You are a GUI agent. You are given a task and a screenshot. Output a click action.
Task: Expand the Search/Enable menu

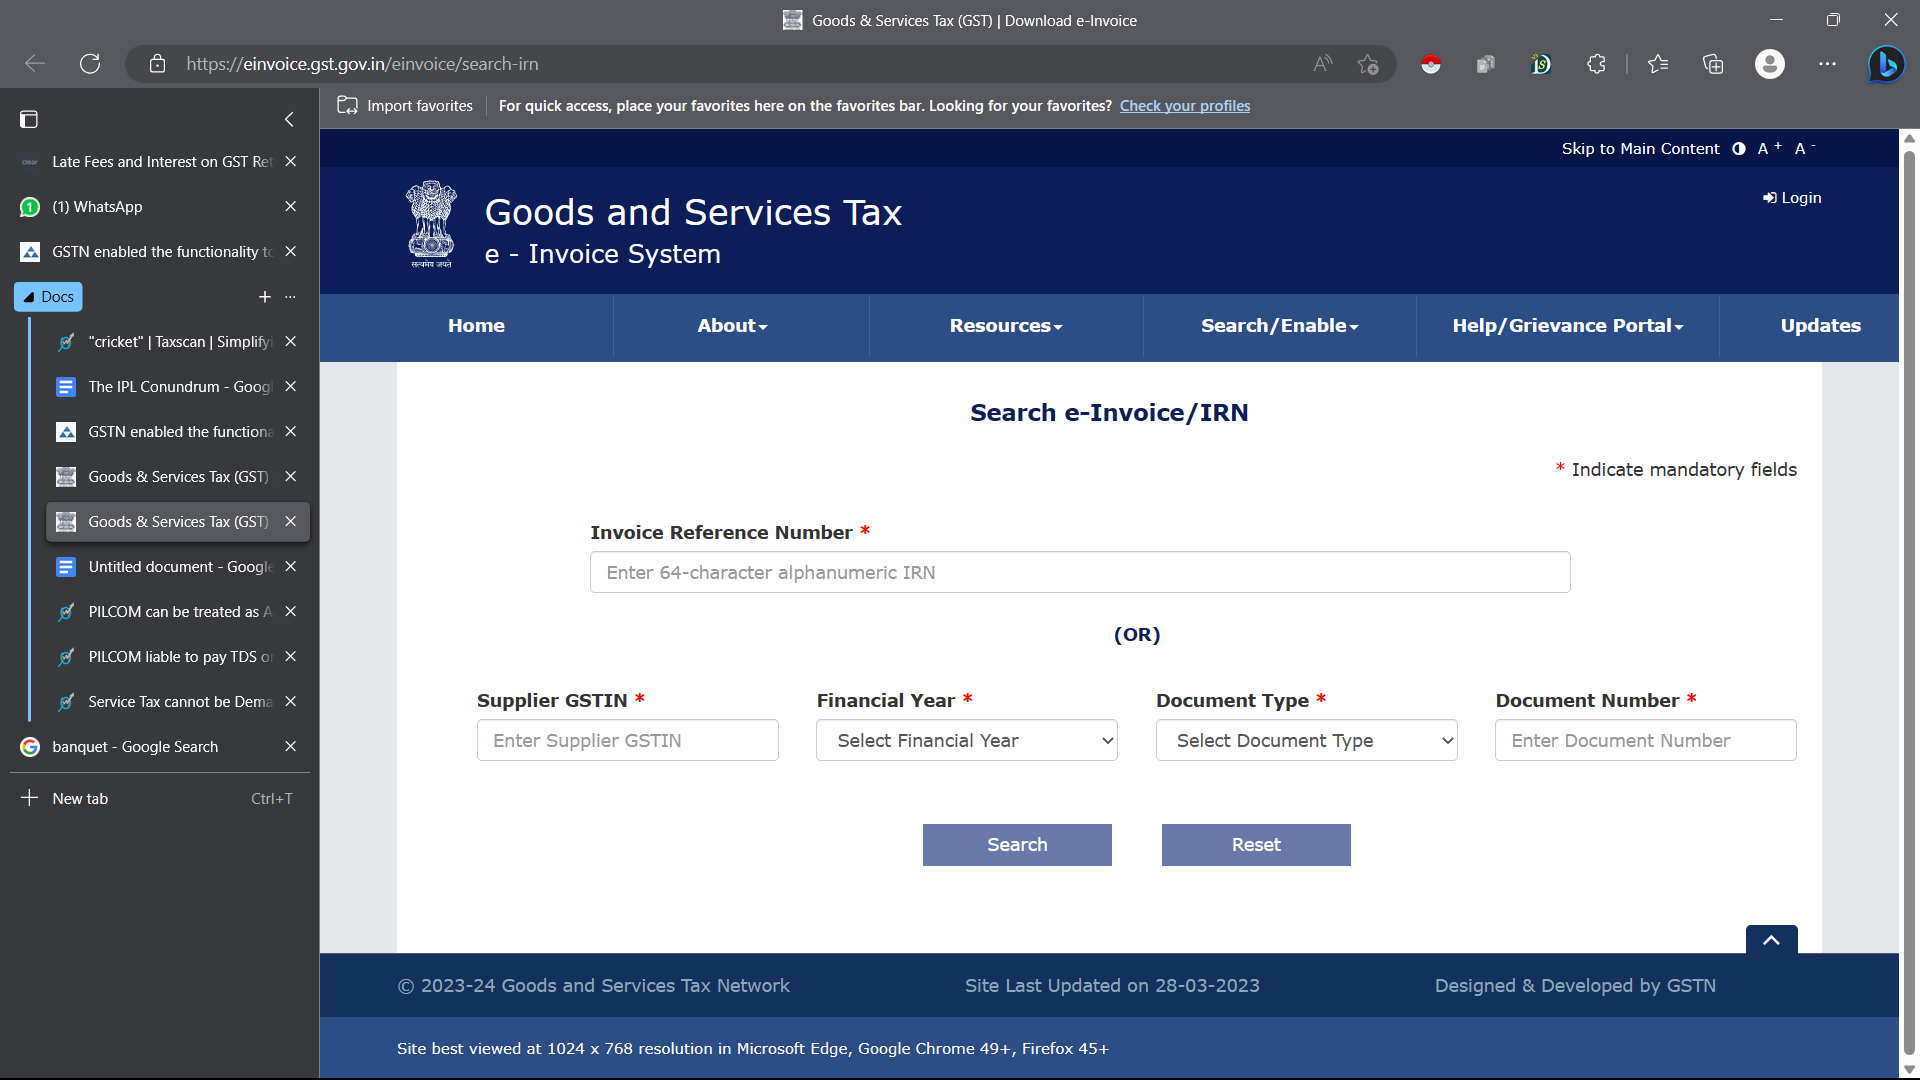click(x=1279, y=326)
